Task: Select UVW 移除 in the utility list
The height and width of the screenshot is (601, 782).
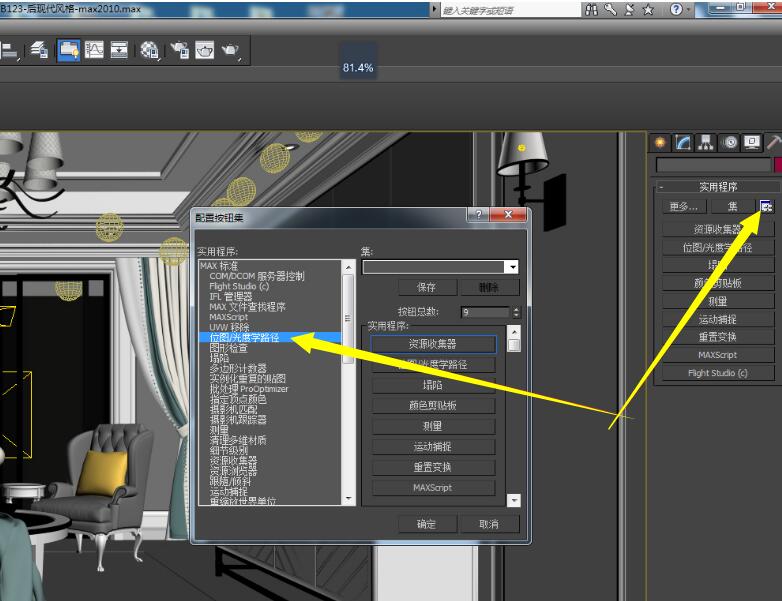Action: click(x=229, y=327)
